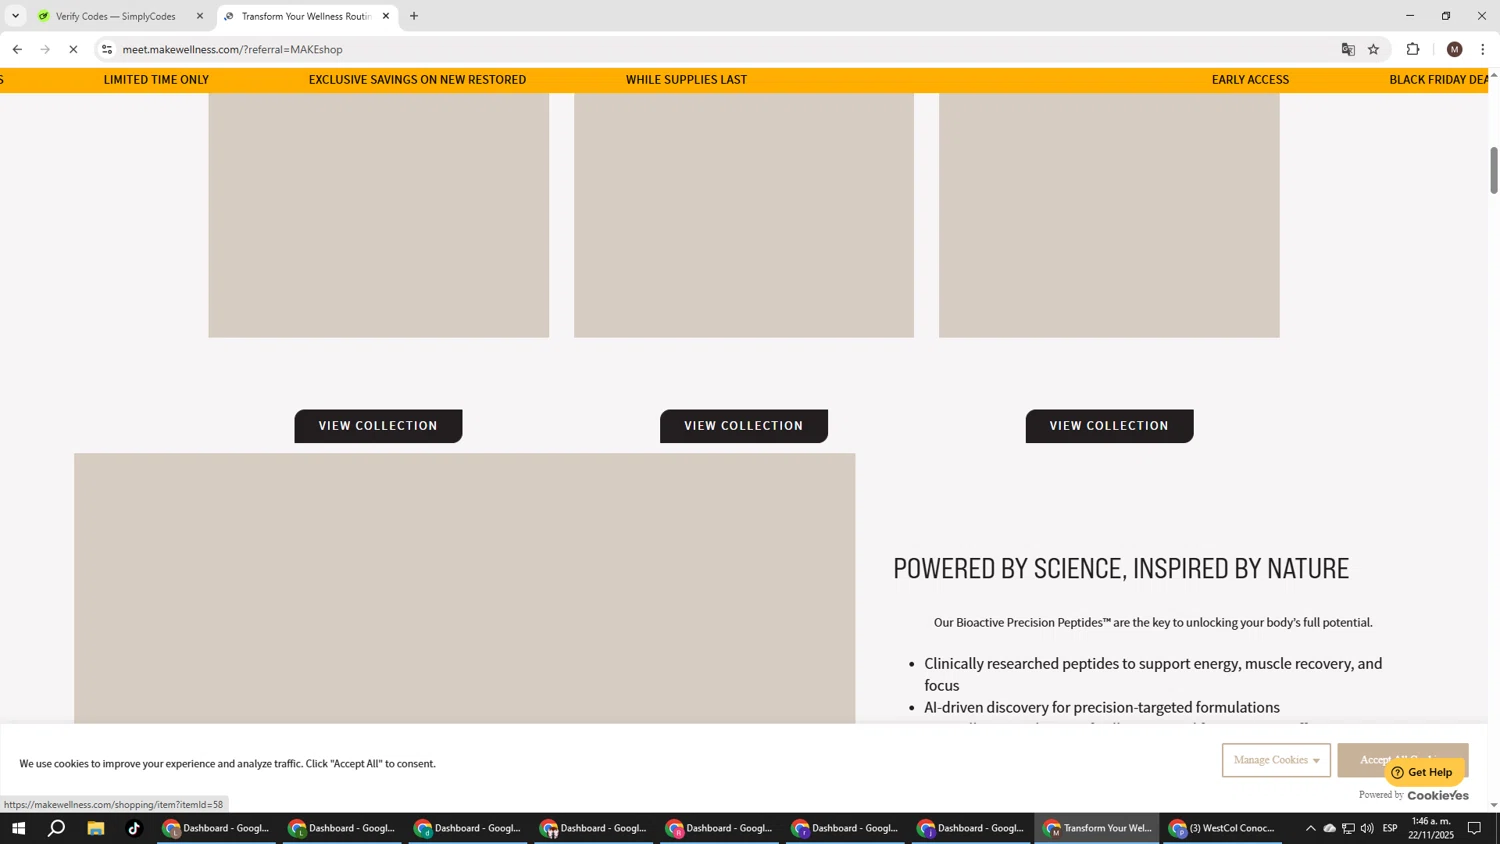Open site information icon in address bar

click(x=107, y=49)
